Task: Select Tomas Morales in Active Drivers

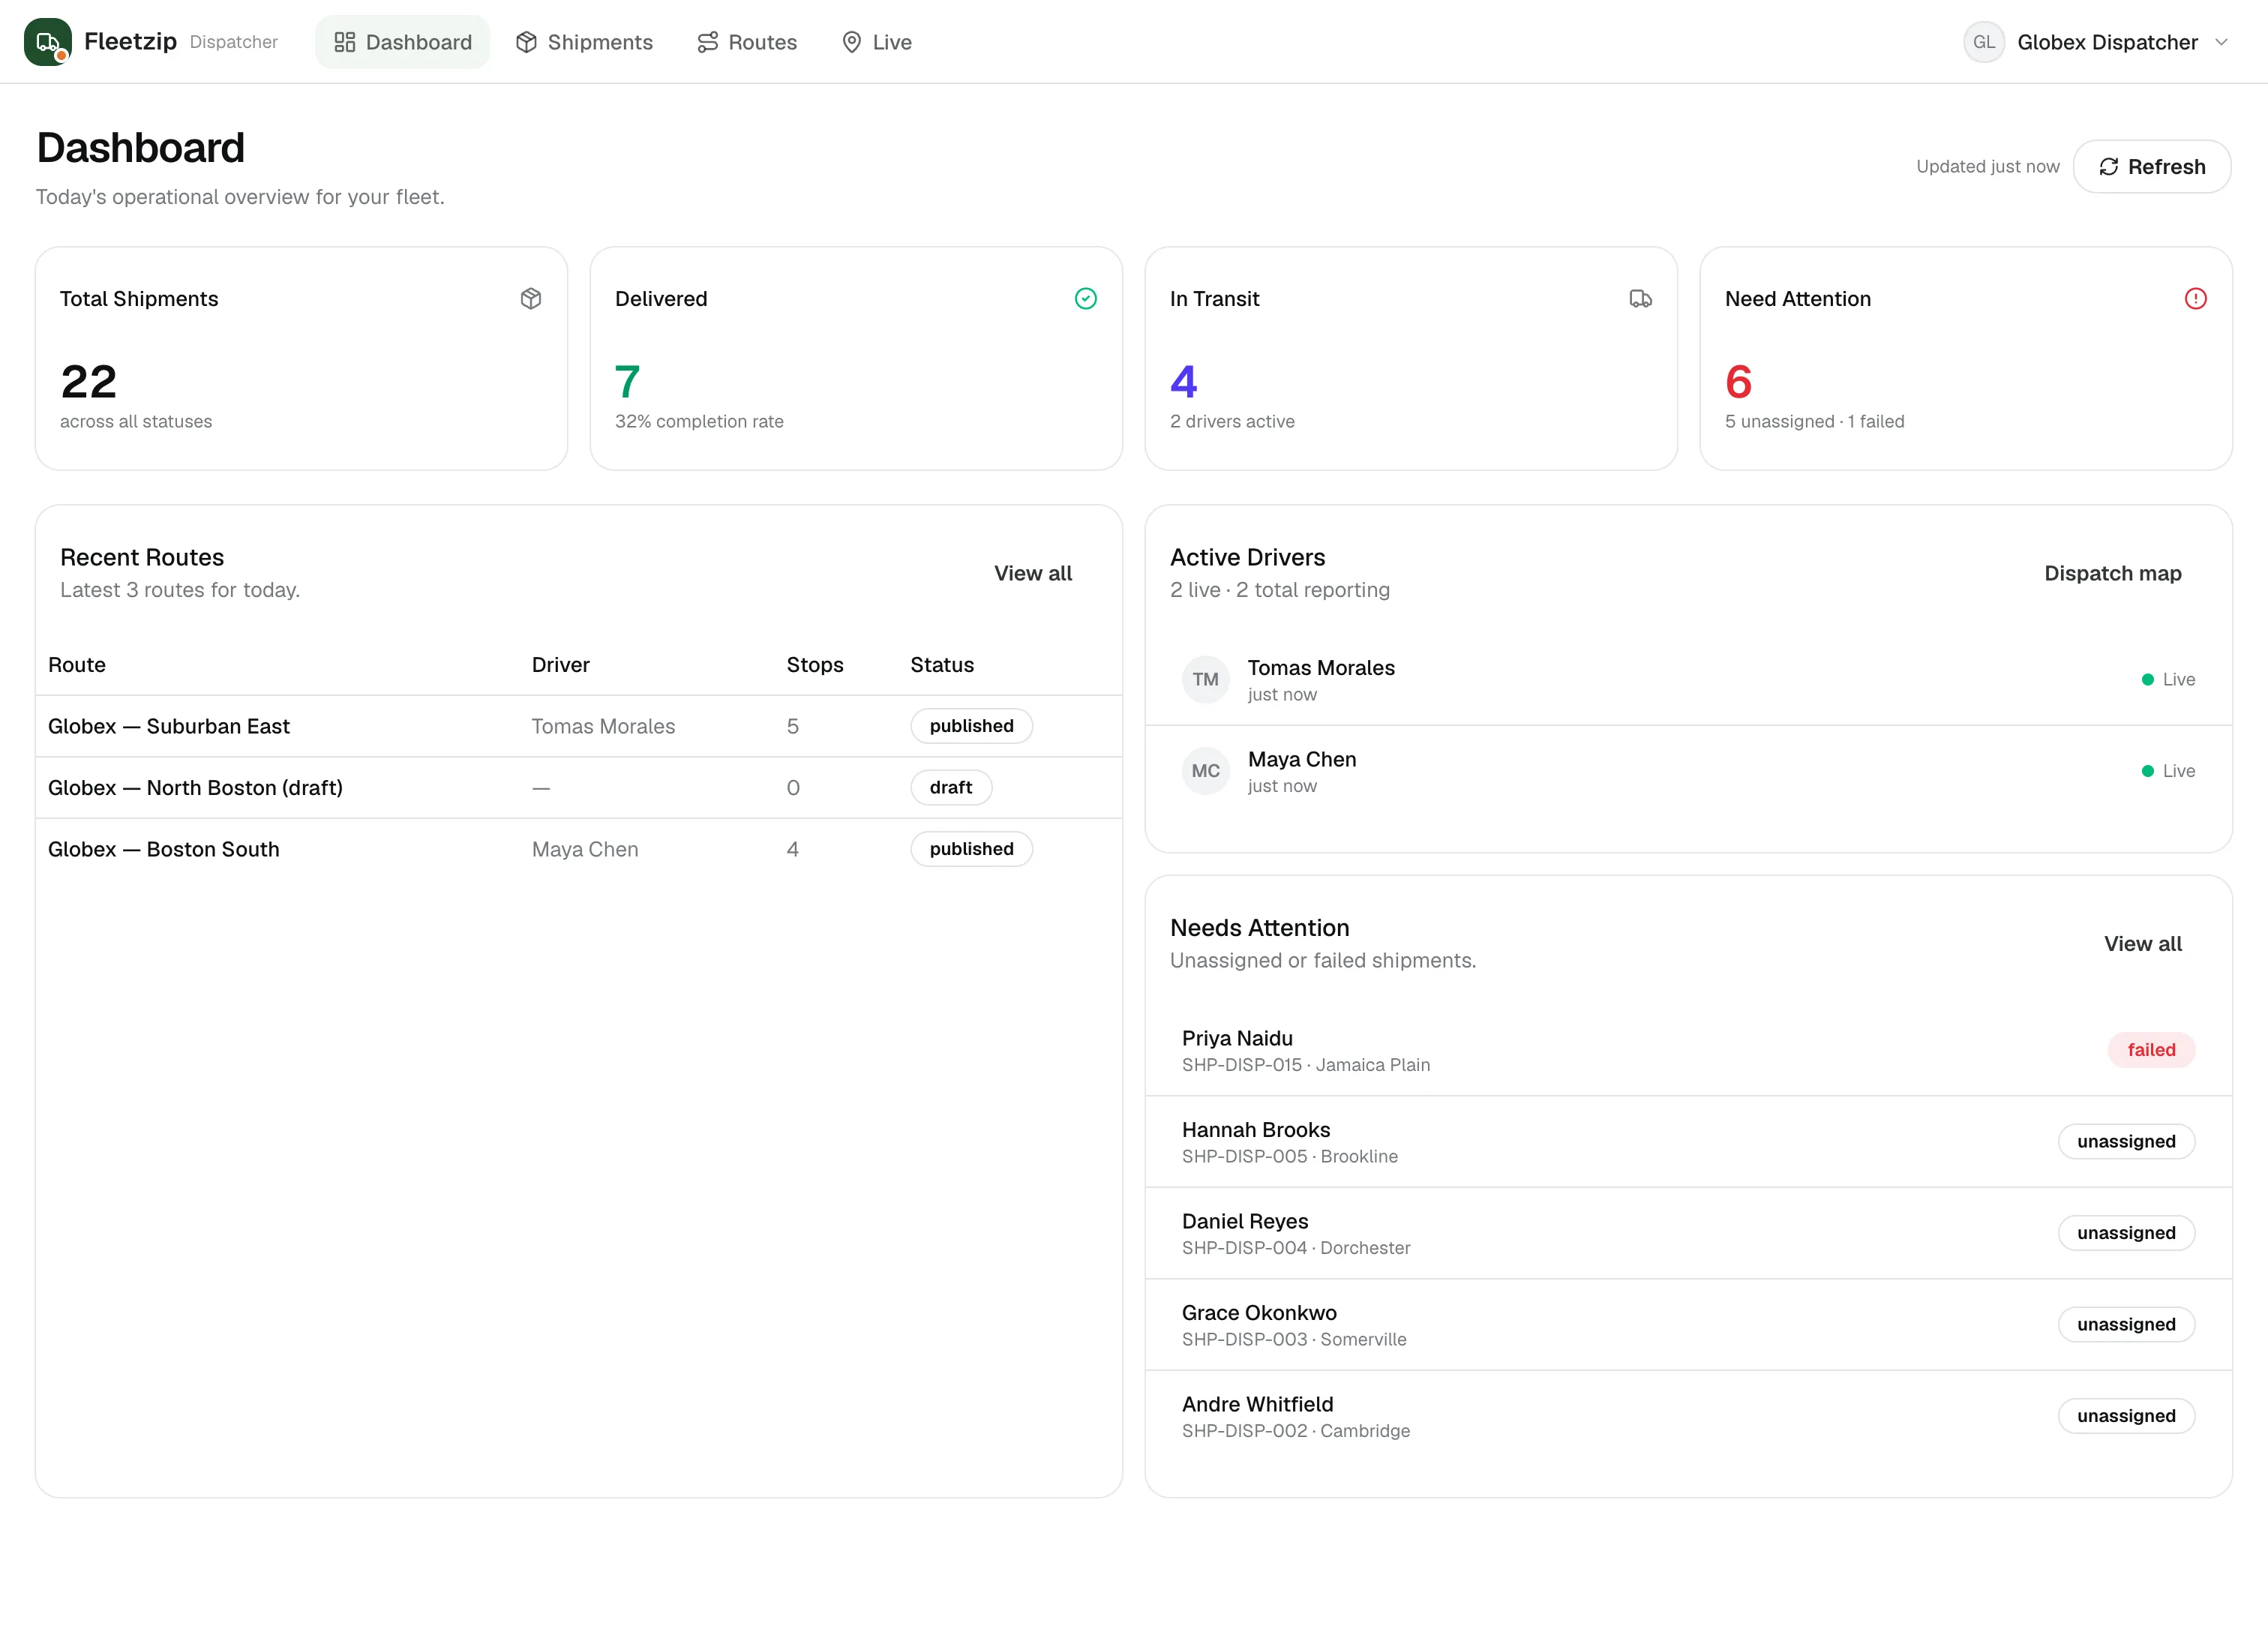Action: point(1688,680)
